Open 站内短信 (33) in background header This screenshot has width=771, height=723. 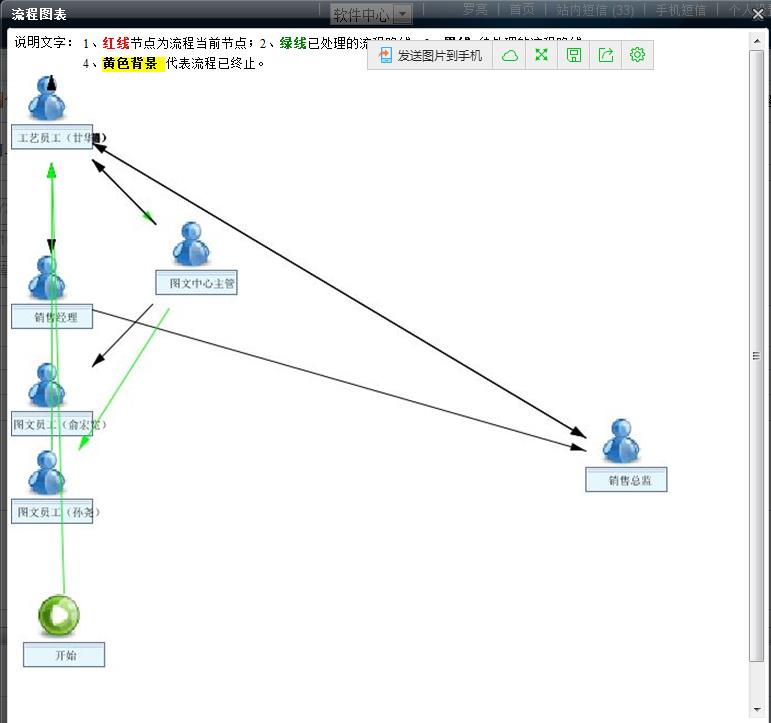pos(595,9)
